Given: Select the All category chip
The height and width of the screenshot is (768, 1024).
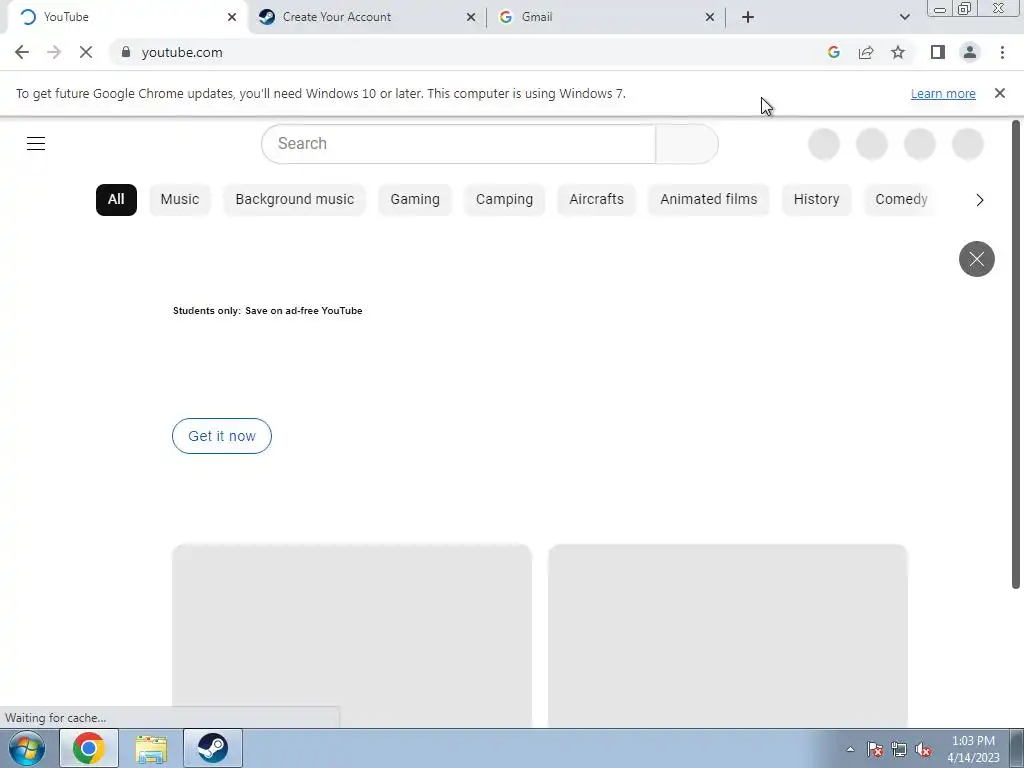Looking at the screenshot, I should [116, 199].
